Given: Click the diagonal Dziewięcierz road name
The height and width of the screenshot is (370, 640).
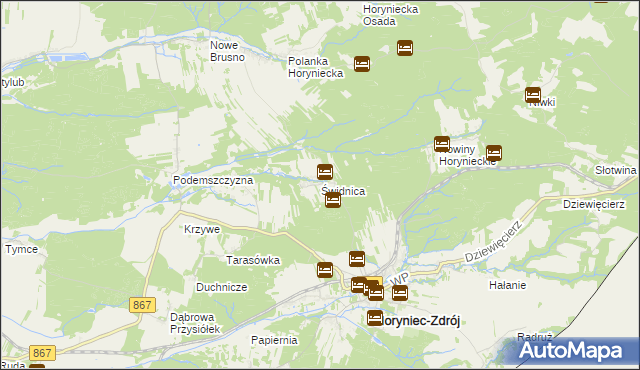Looking at the screenshot, I should [494, 241].
